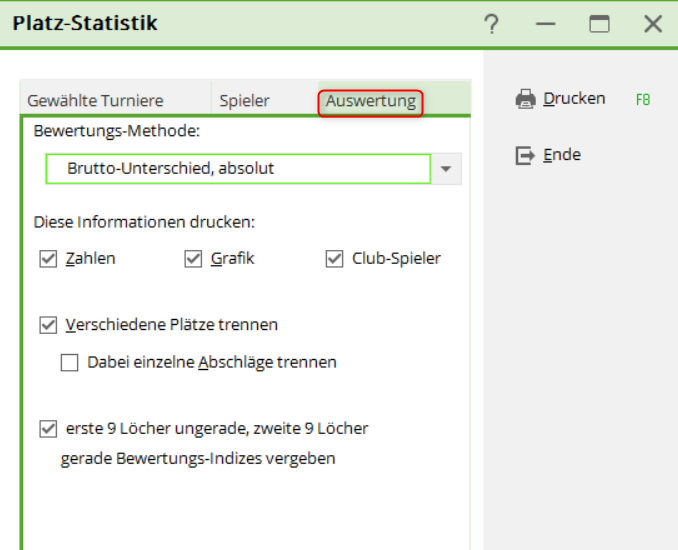Maximize the Platz-Statistik window
Viewport: 678px width, 550px height.
click(x=599, y=24)
